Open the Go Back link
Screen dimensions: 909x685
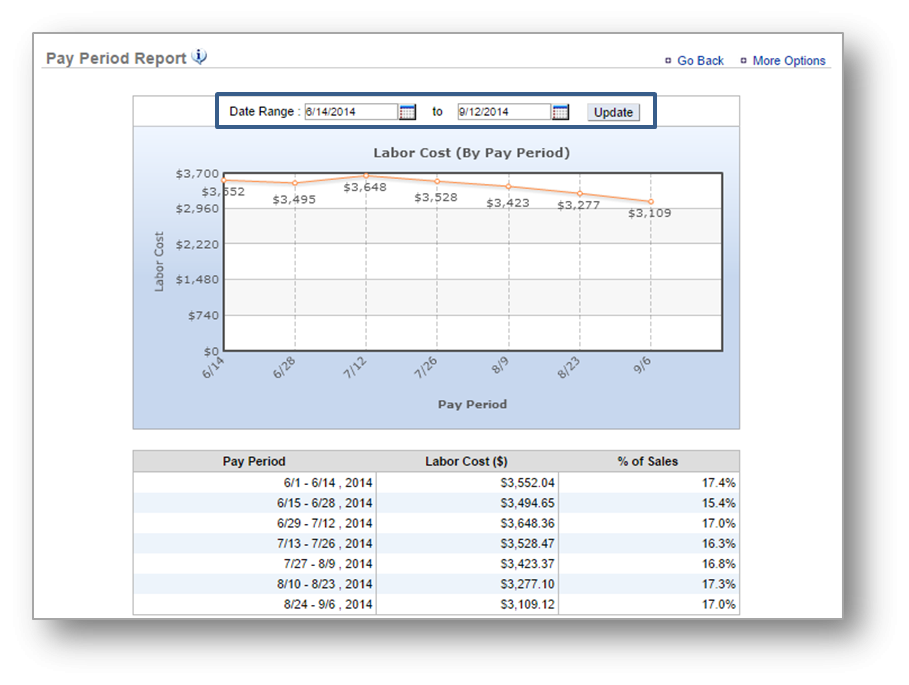699,60
